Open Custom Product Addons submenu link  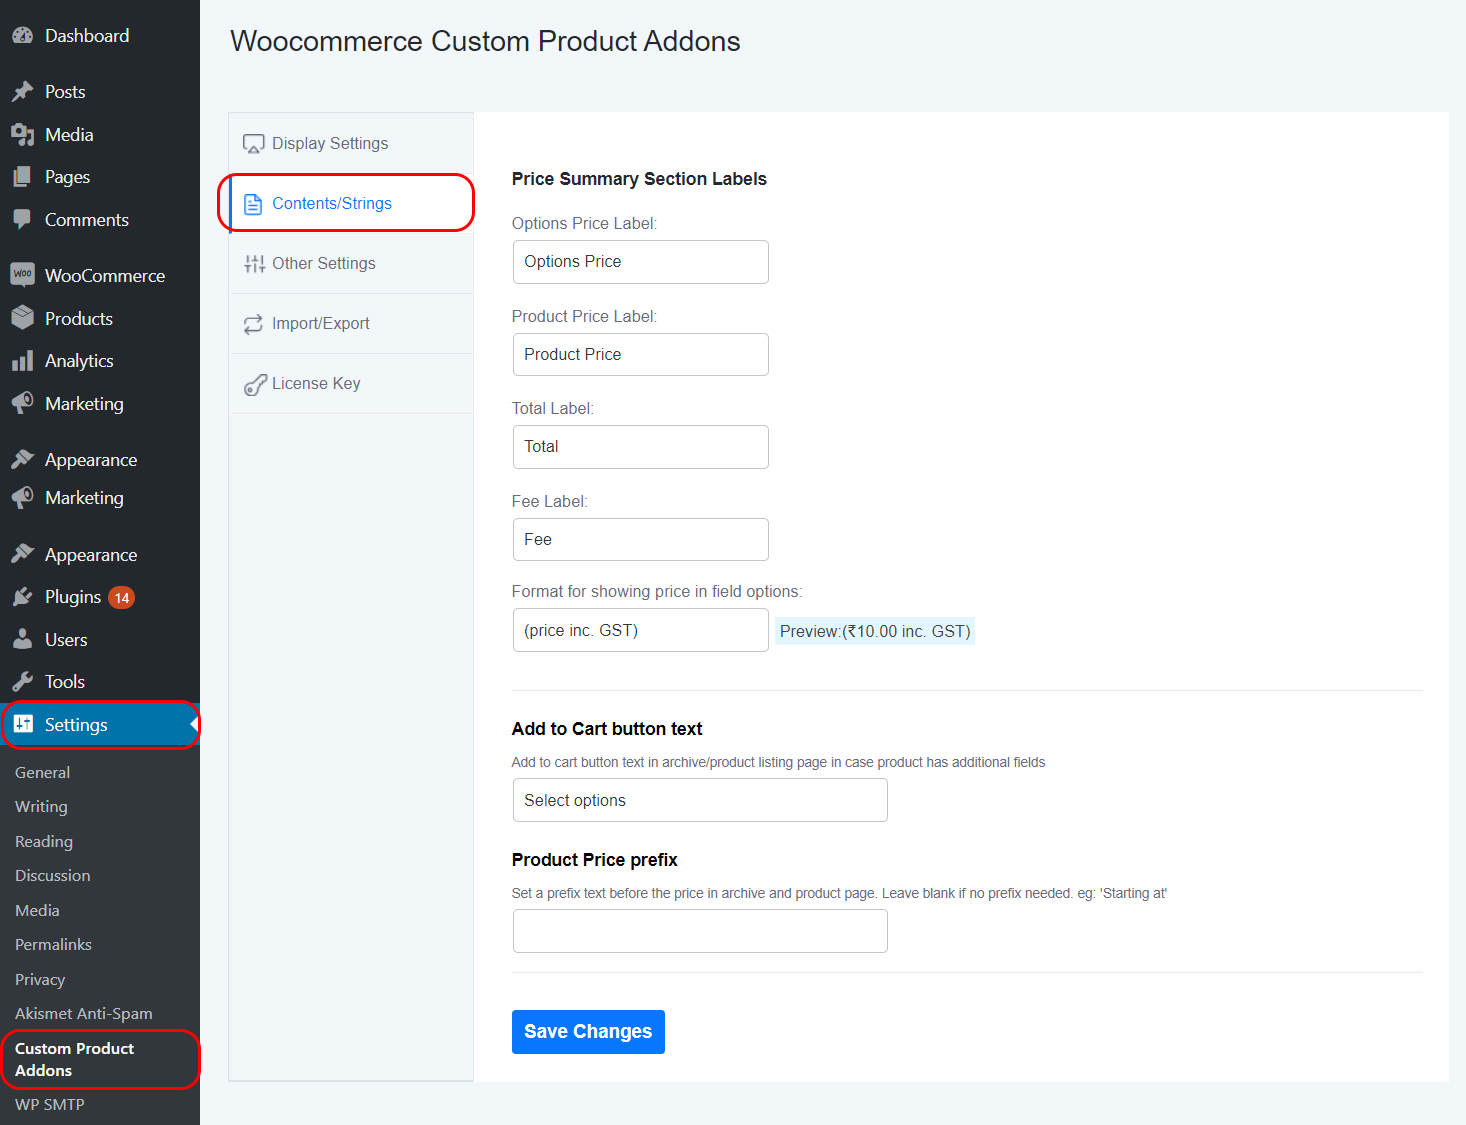(75, 1059)
